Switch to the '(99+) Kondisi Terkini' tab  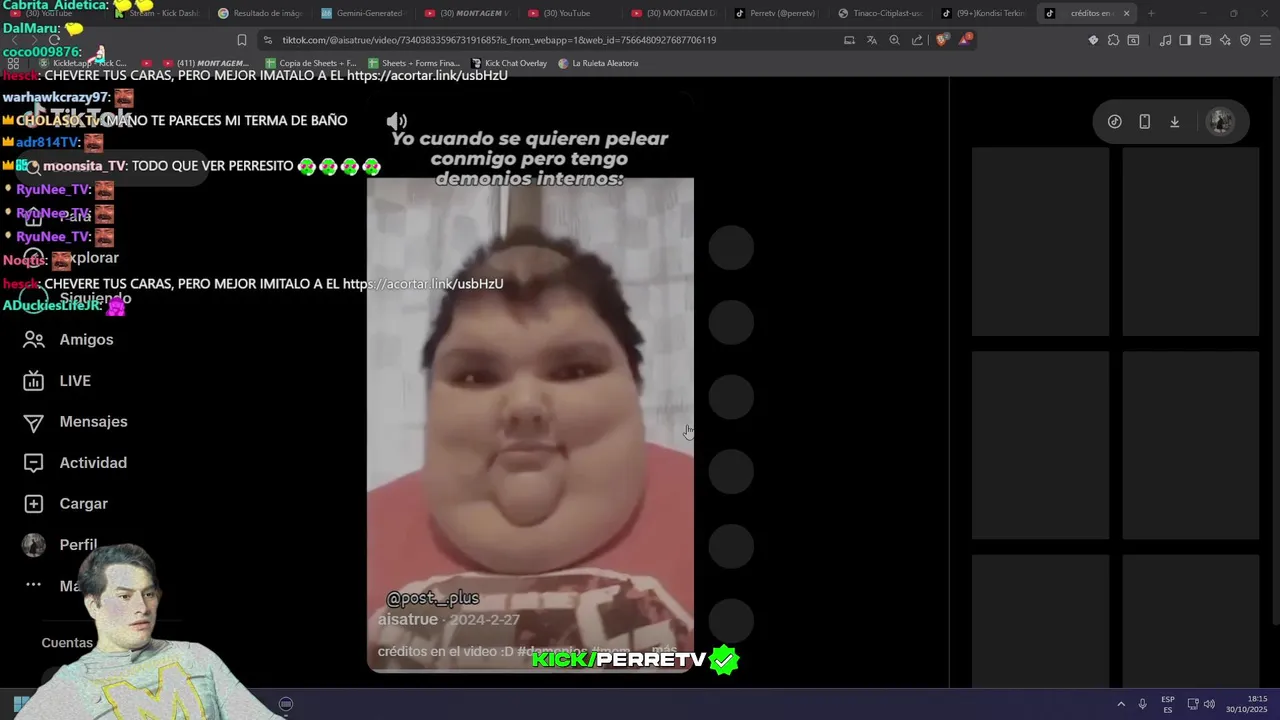(x=984, y=13)
